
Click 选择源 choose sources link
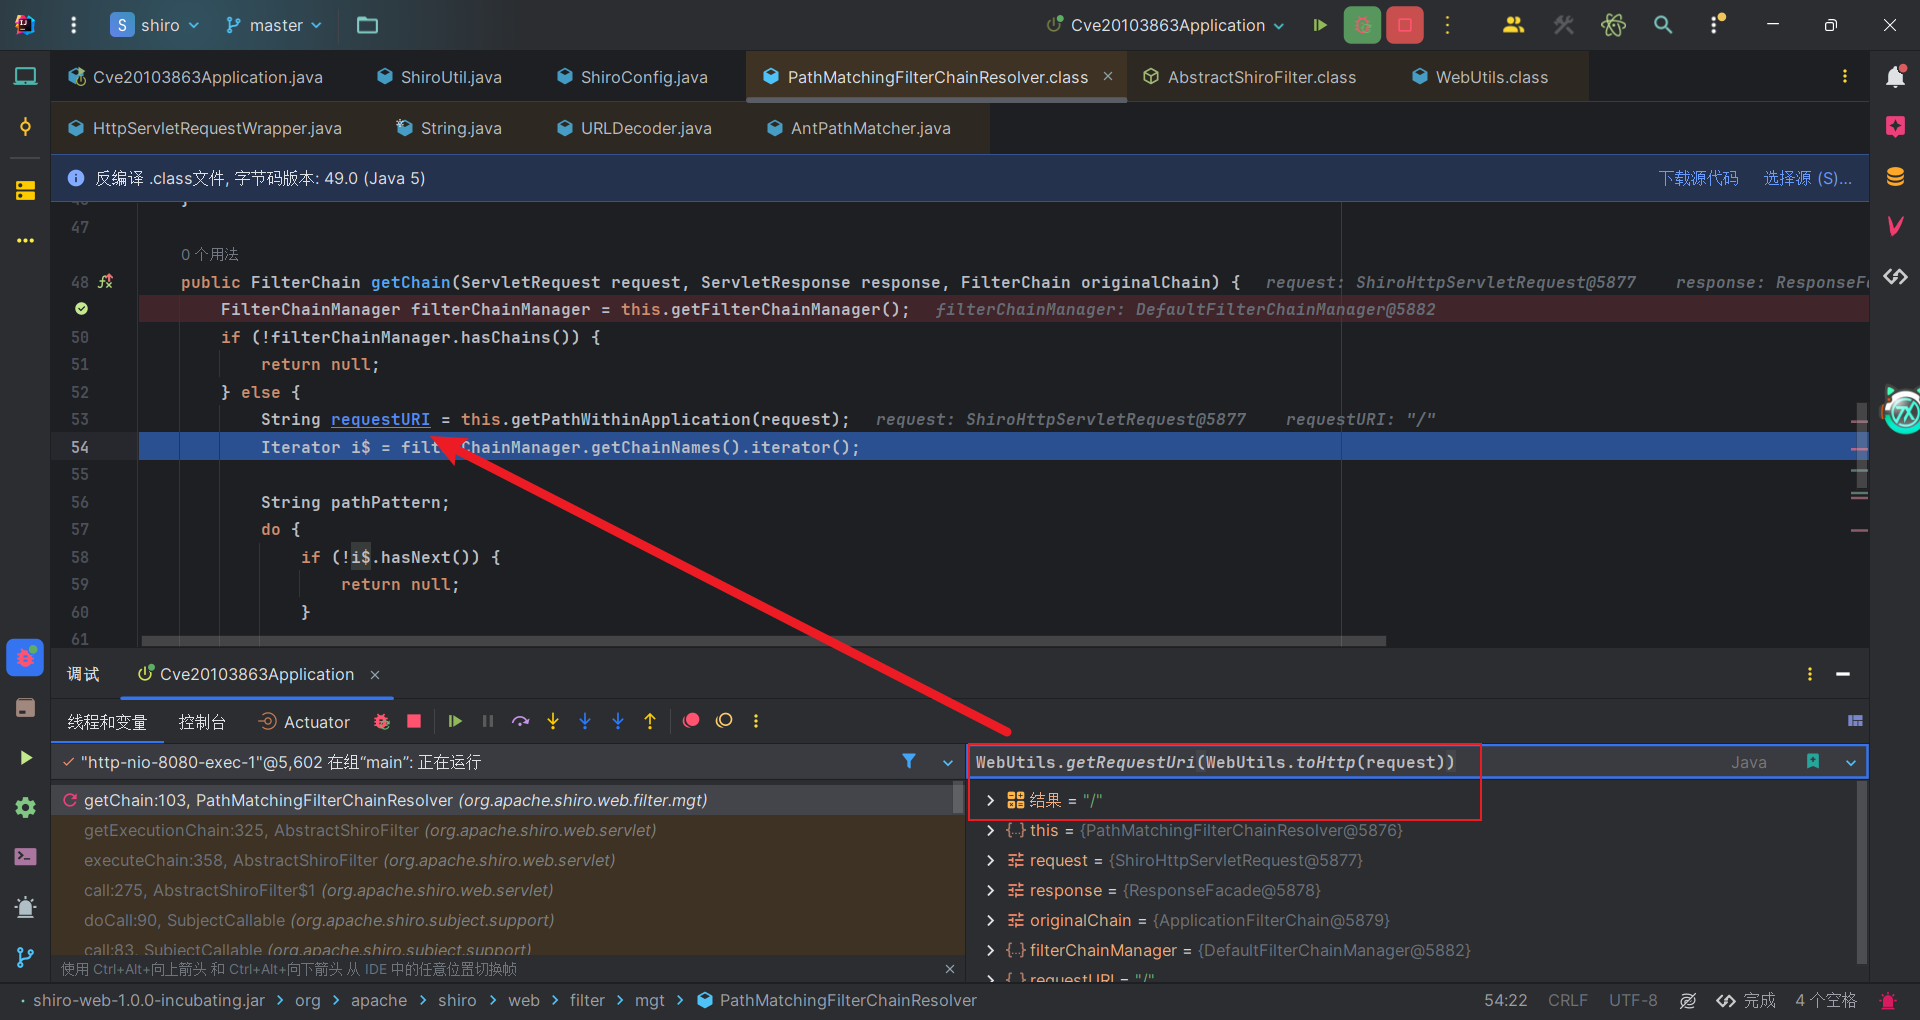pyautogui.click(x=1808, y=178)
